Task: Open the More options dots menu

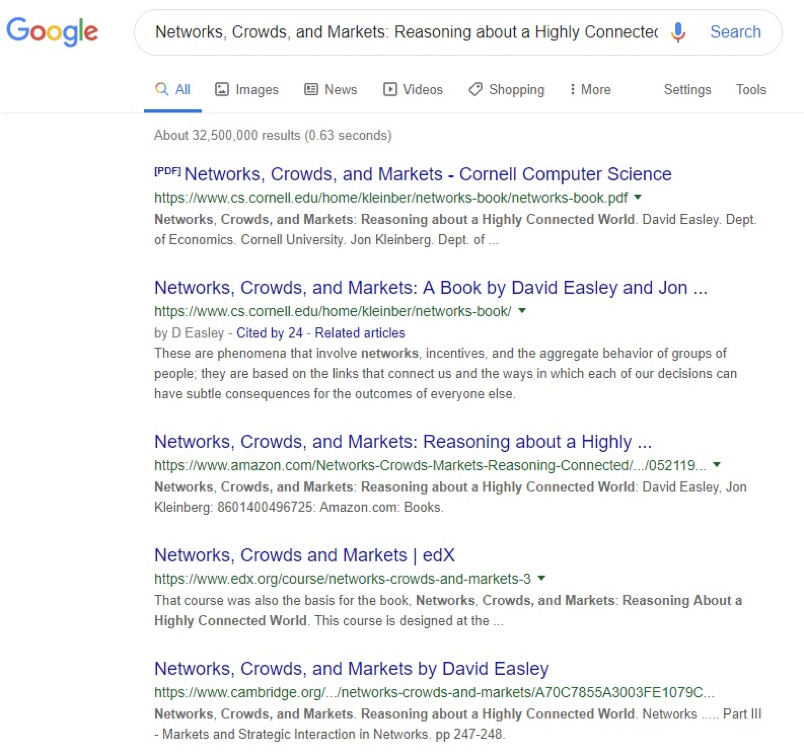Action: tap(572, 89)
